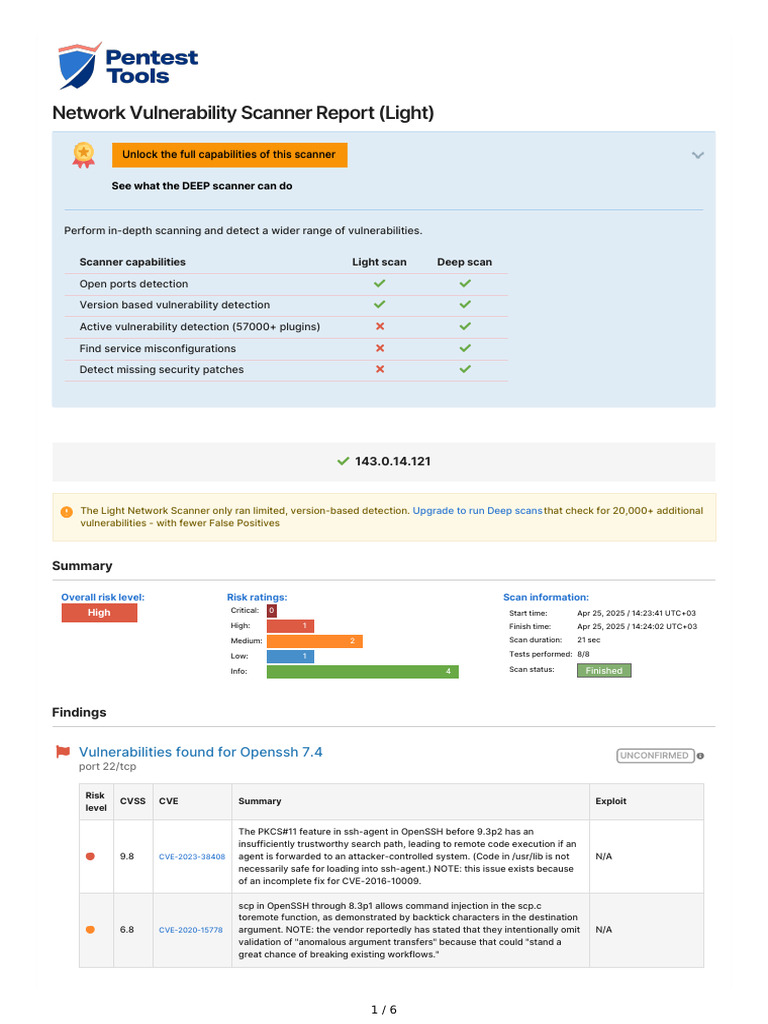Click the Exploit column header
Screen dimensions: 768x1024
point(611,801)
